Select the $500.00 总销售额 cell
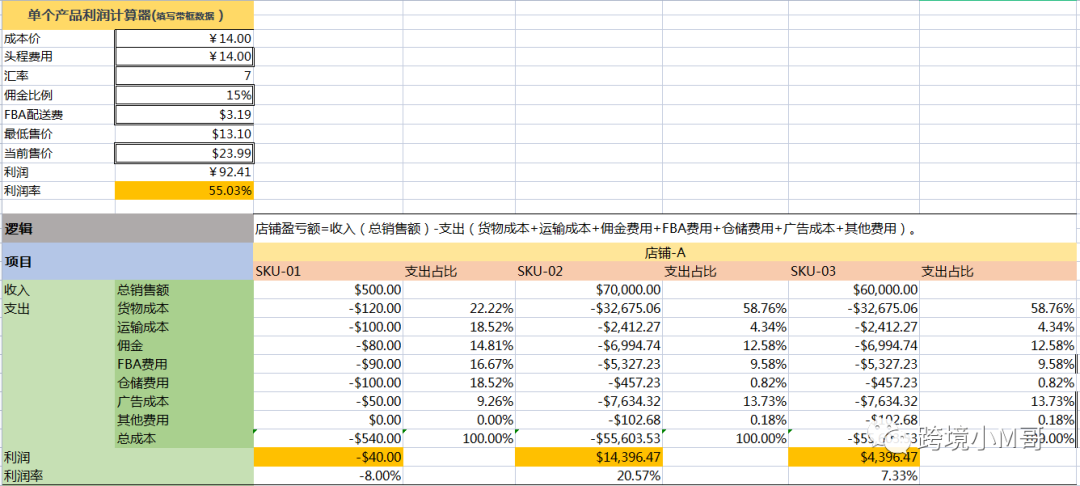Viewport: 1080px width, 486px height. tap(328, 290)
